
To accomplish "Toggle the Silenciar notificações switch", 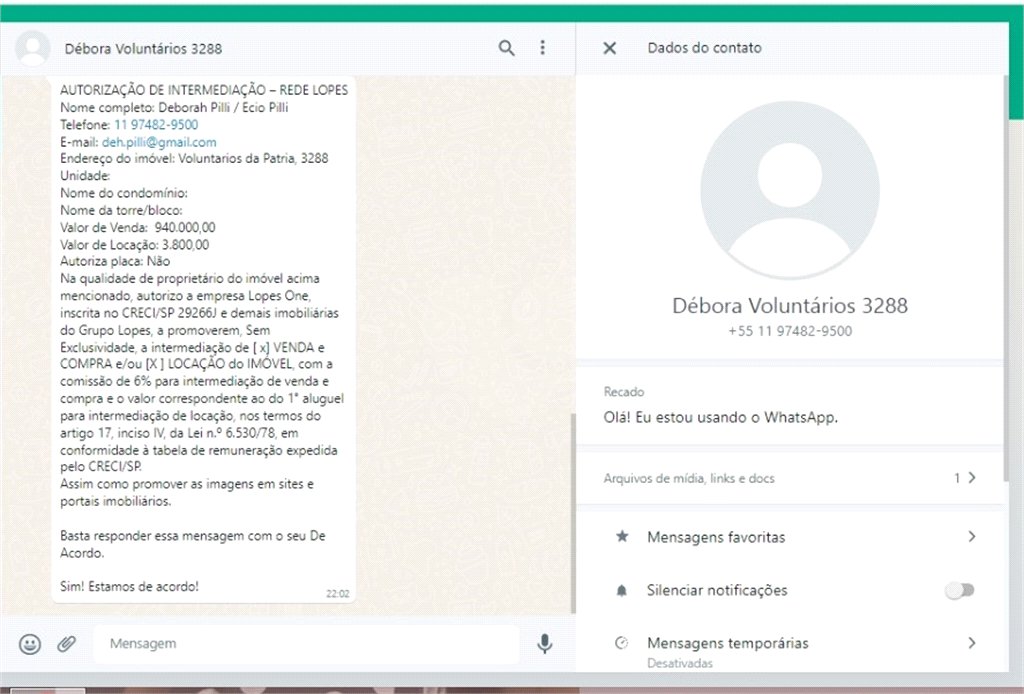I will click(x=959, y=590).
